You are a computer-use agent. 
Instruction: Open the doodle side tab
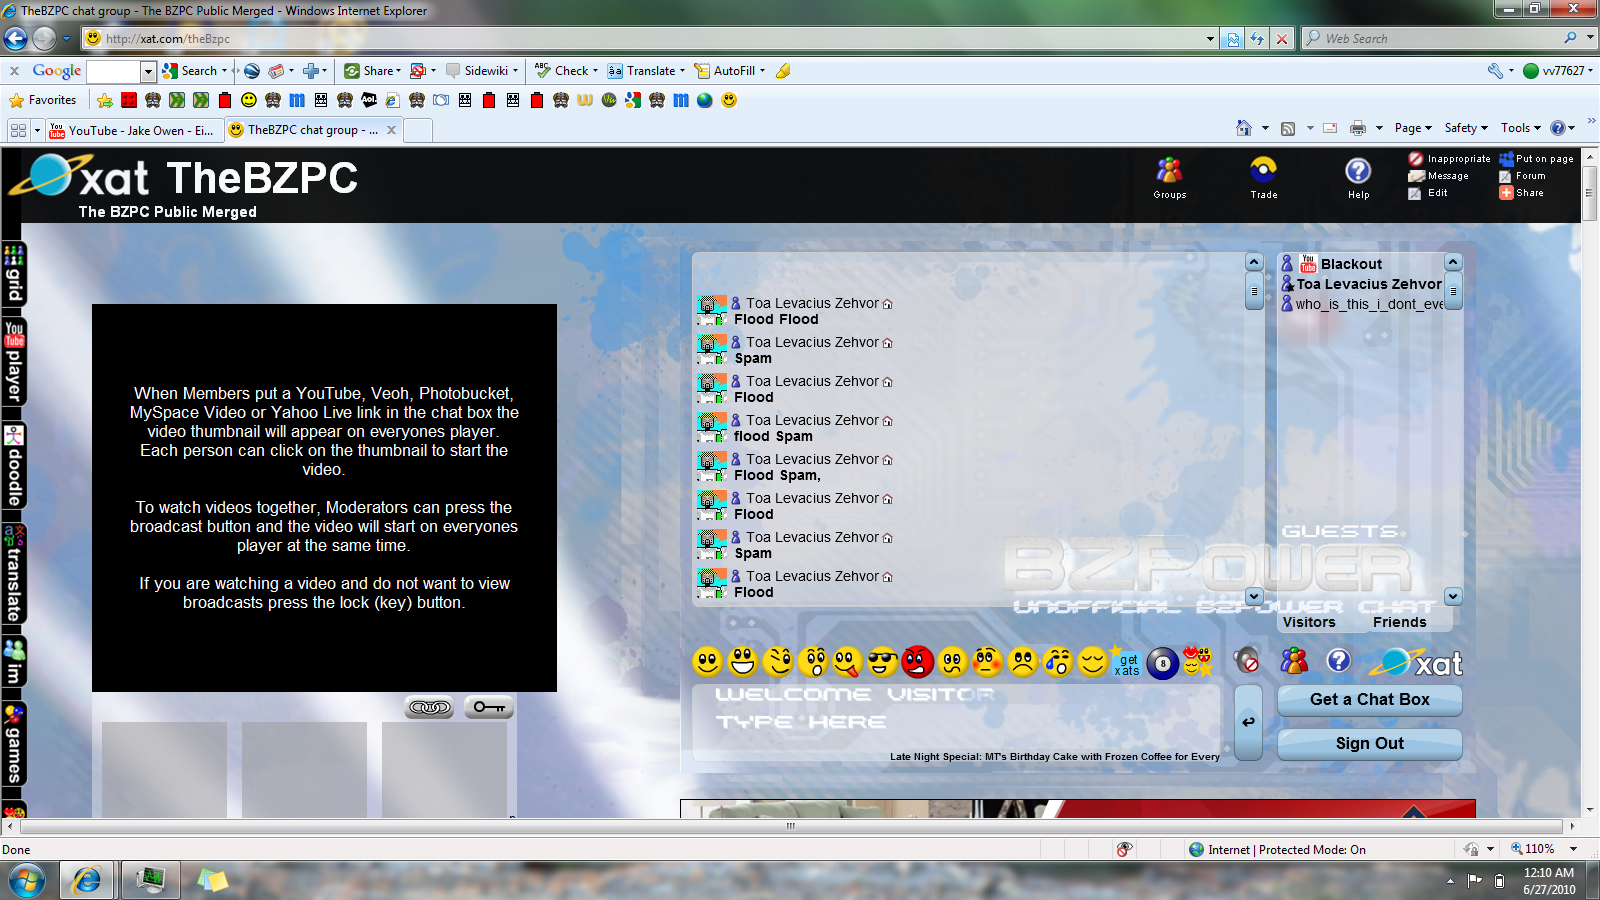point(14,466)
